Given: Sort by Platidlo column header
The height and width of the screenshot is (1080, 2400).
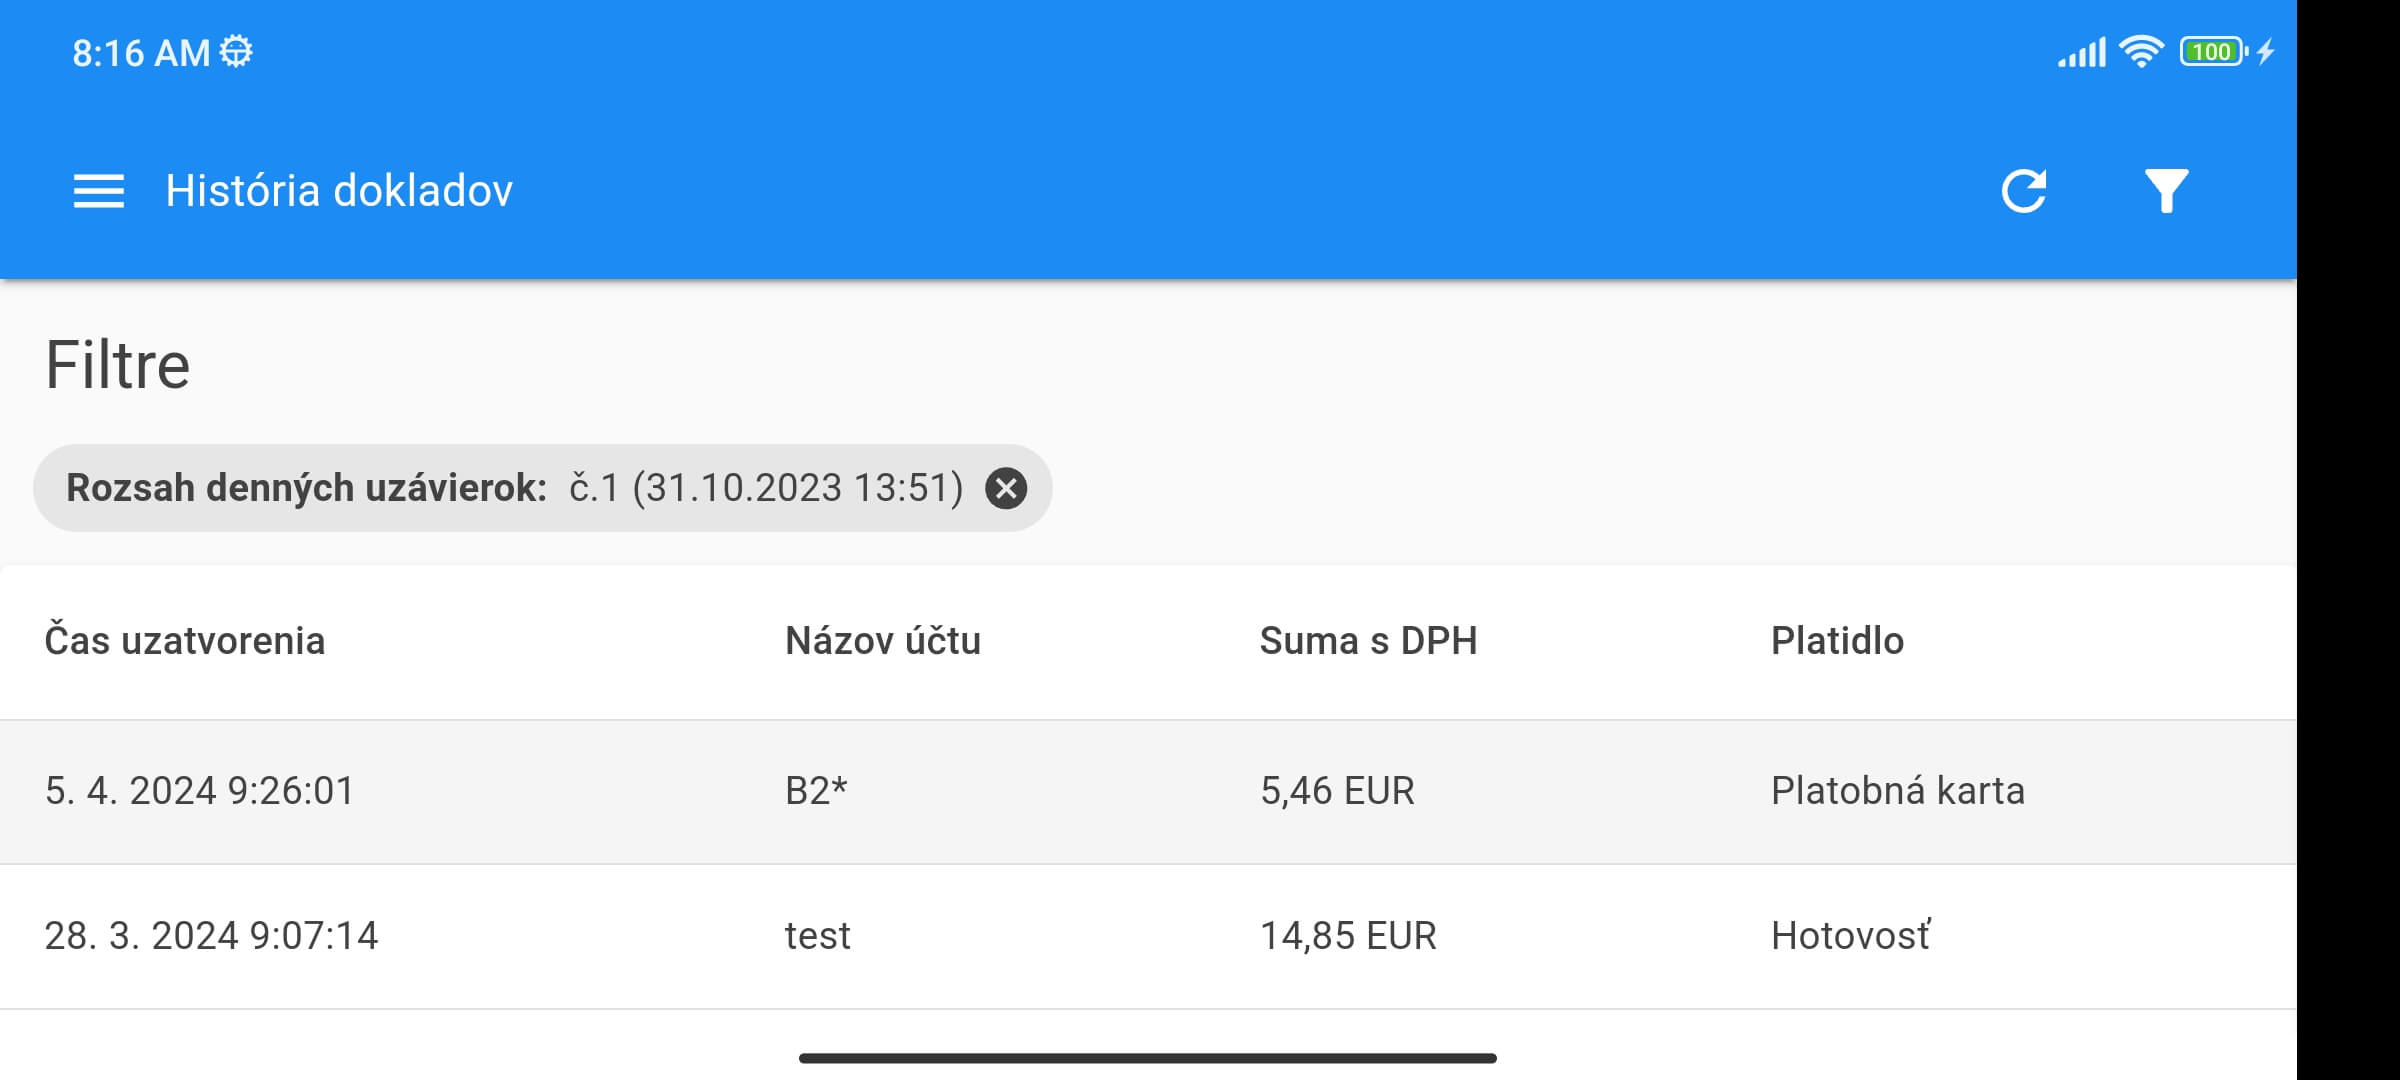Looking at the screenshot, I should (x=1838, y=641).
